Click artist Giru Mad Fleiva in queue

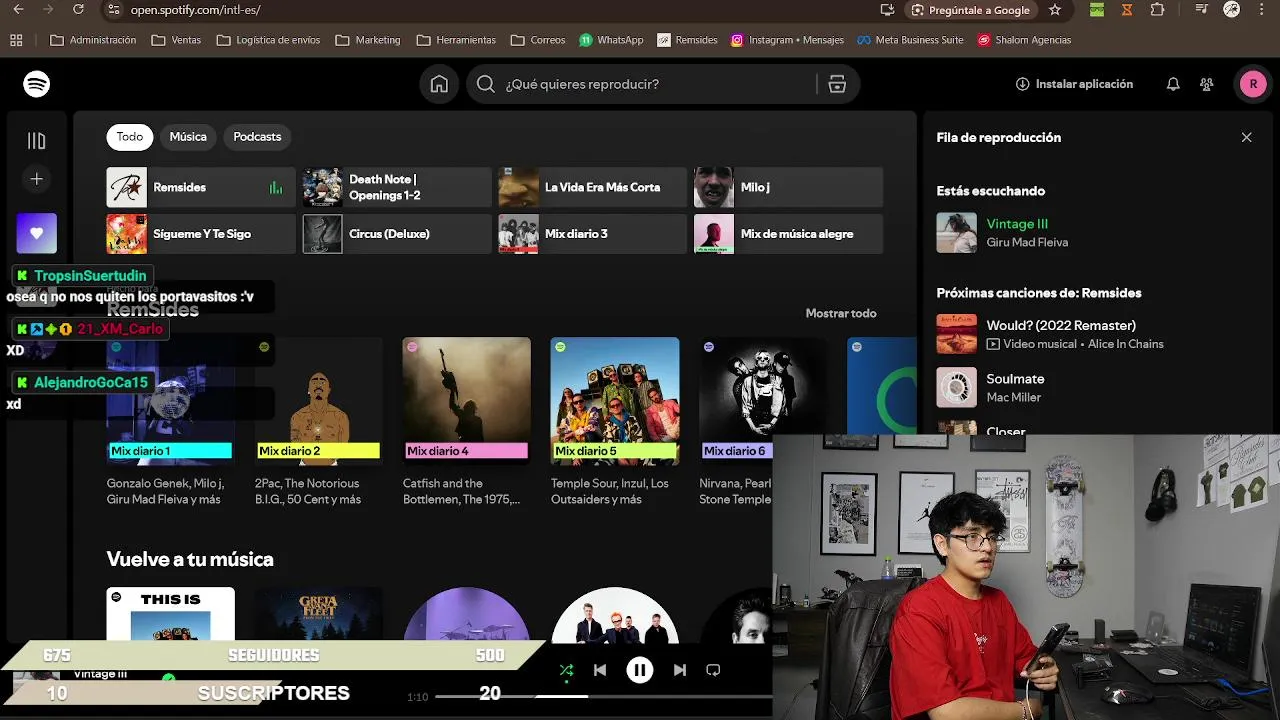(1027, 242)
